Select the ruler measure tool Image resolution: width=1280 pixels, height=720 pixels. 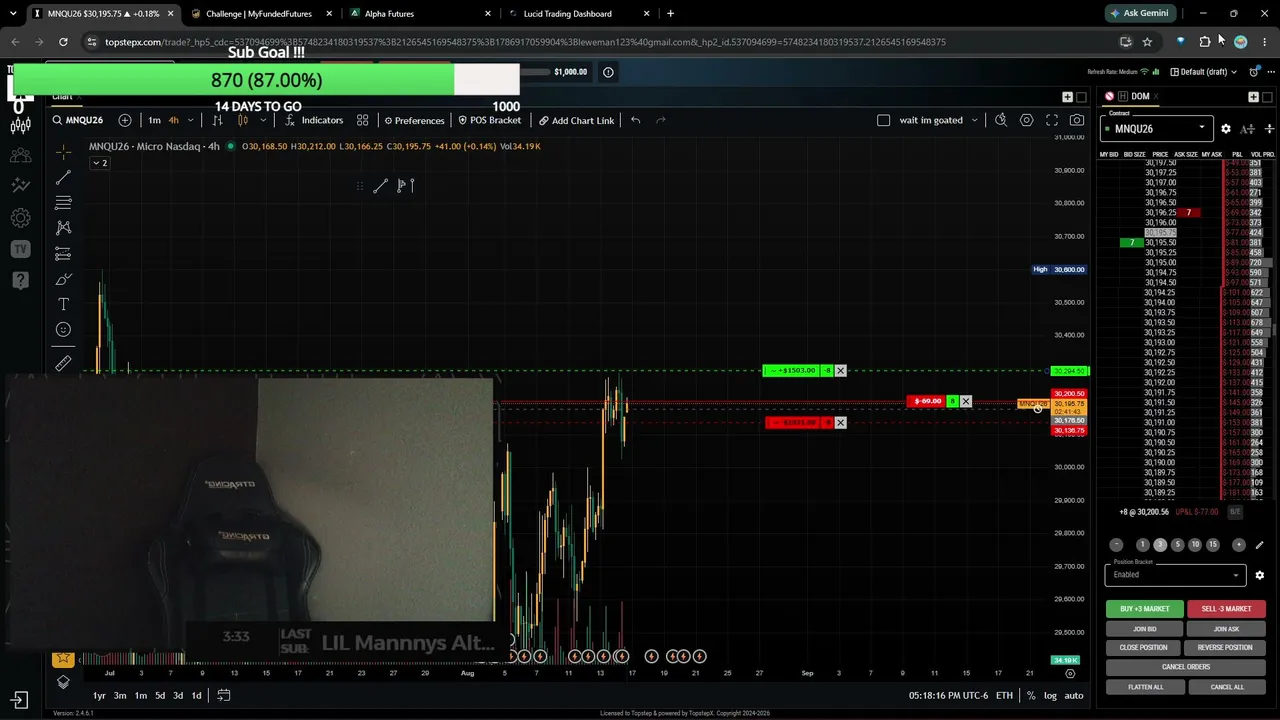point(63,364)
